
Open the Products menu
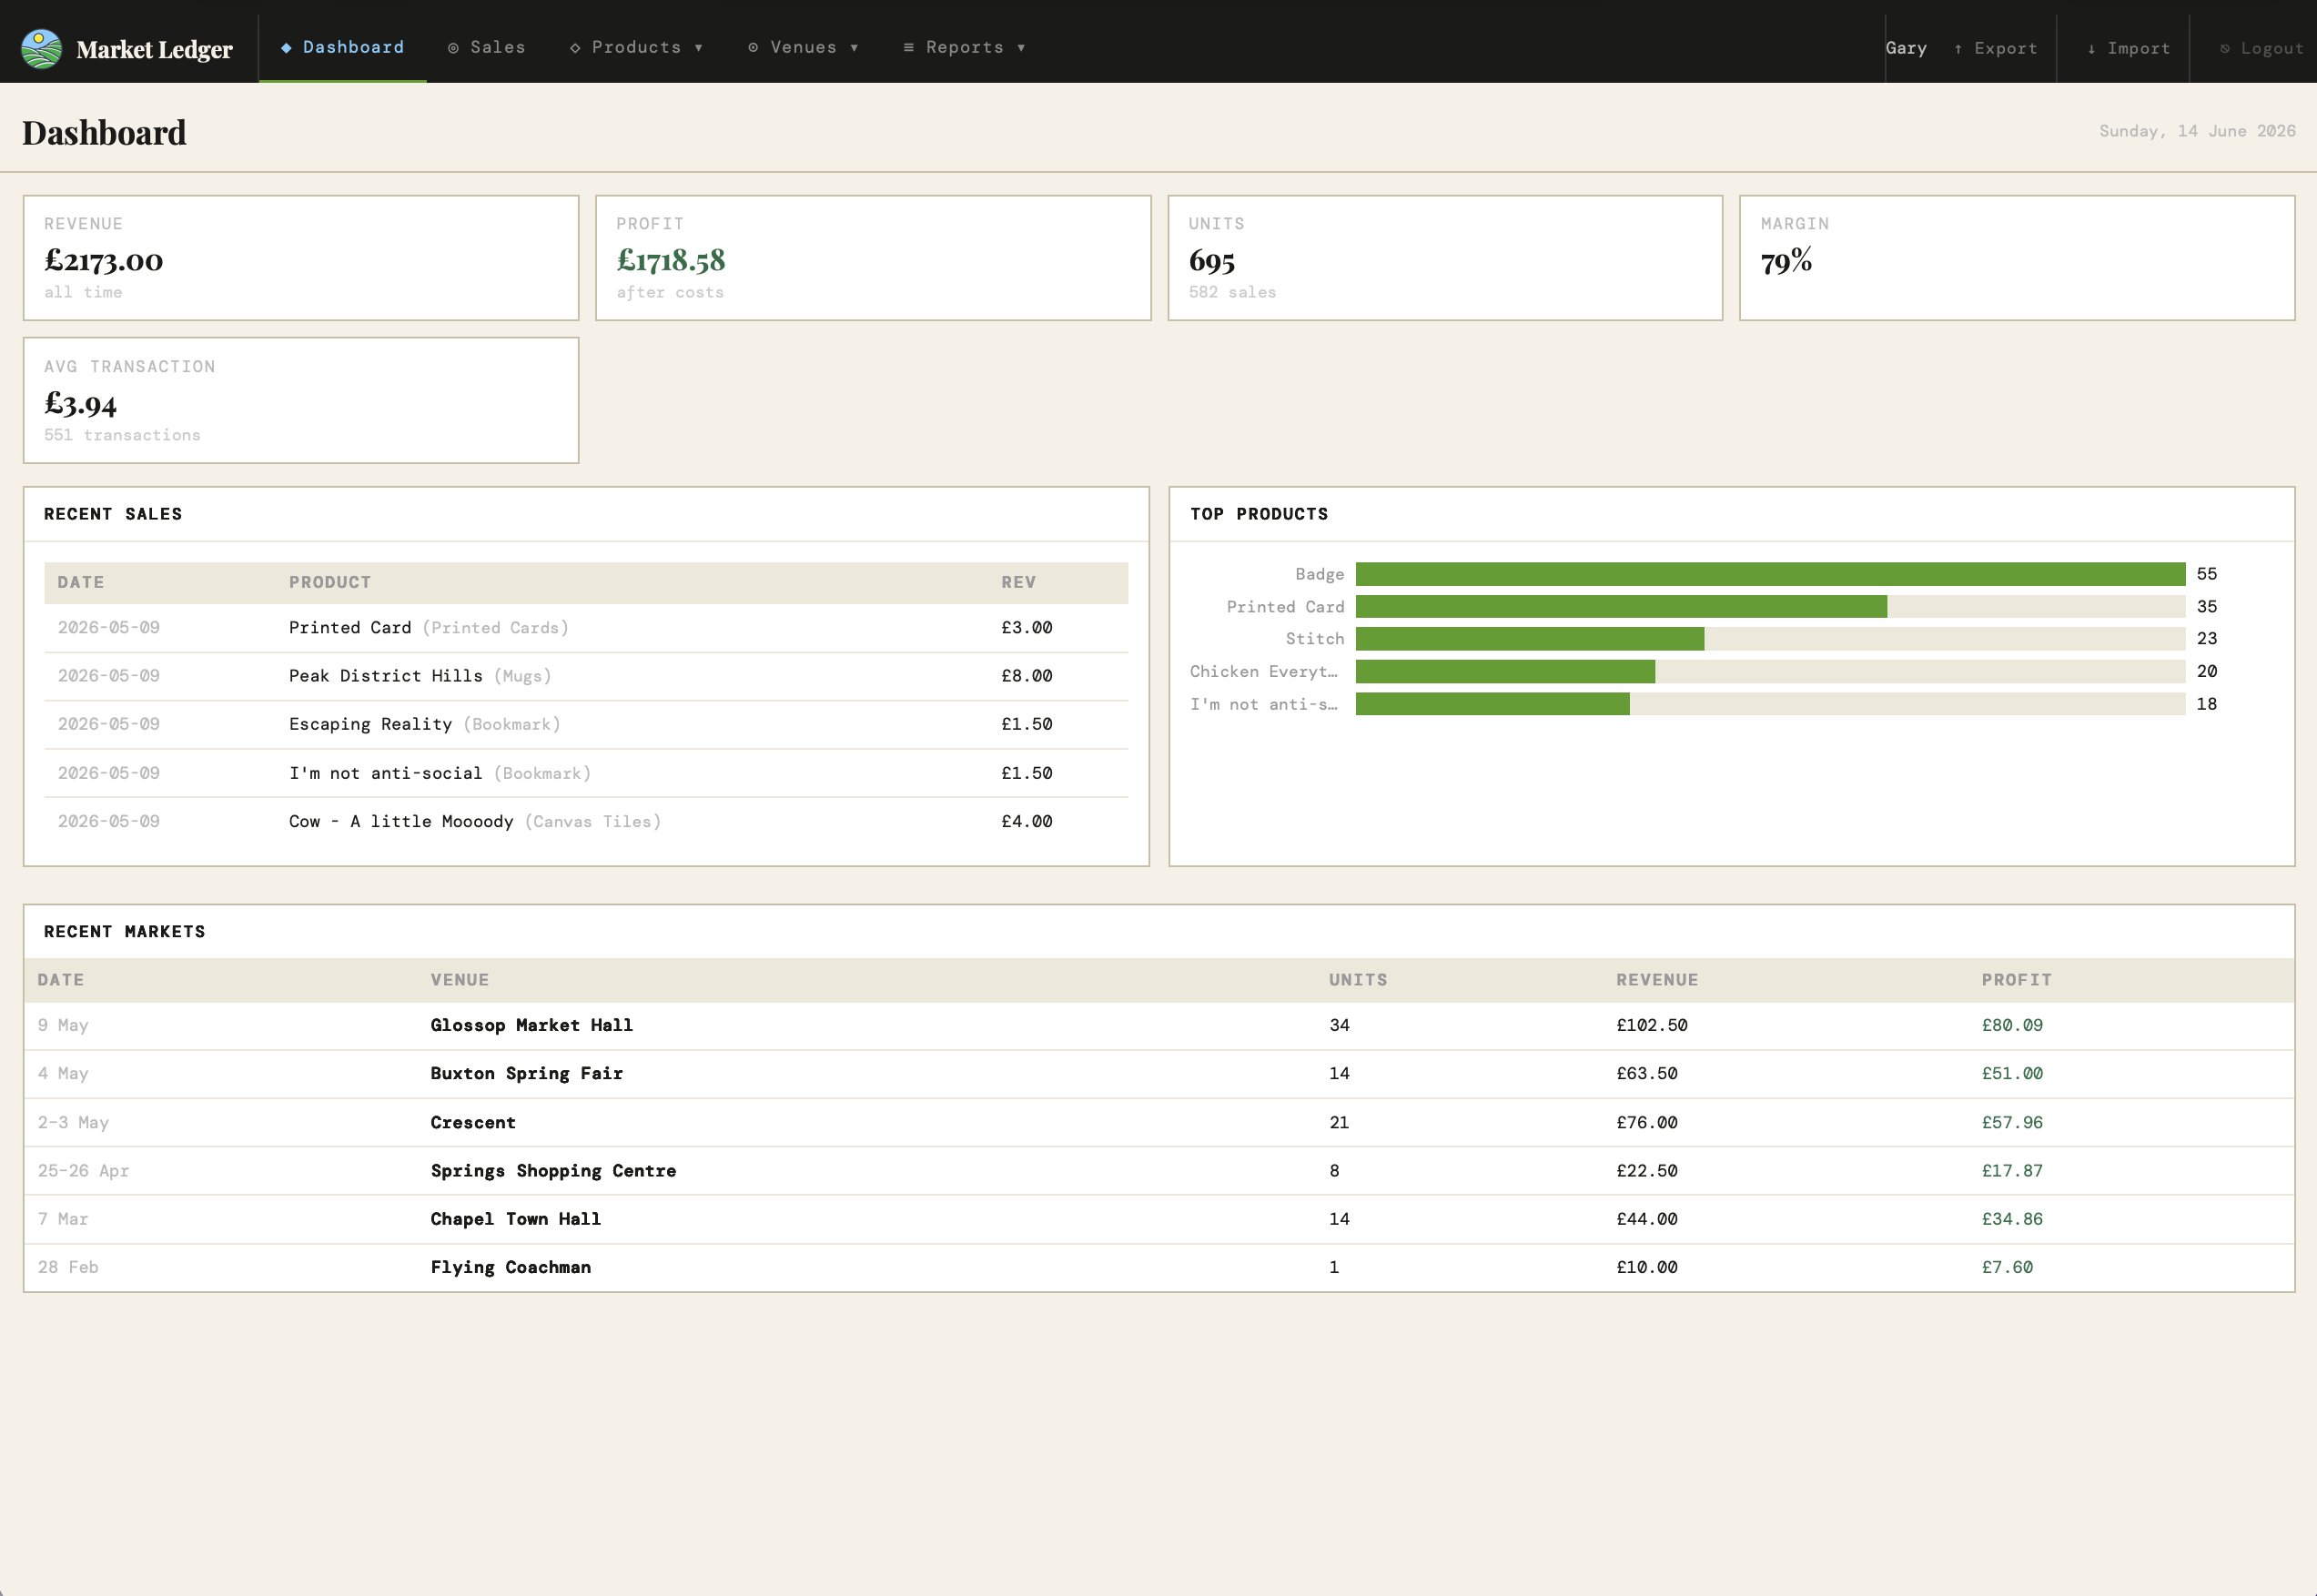pyautogui.click(x=637, y=47)
